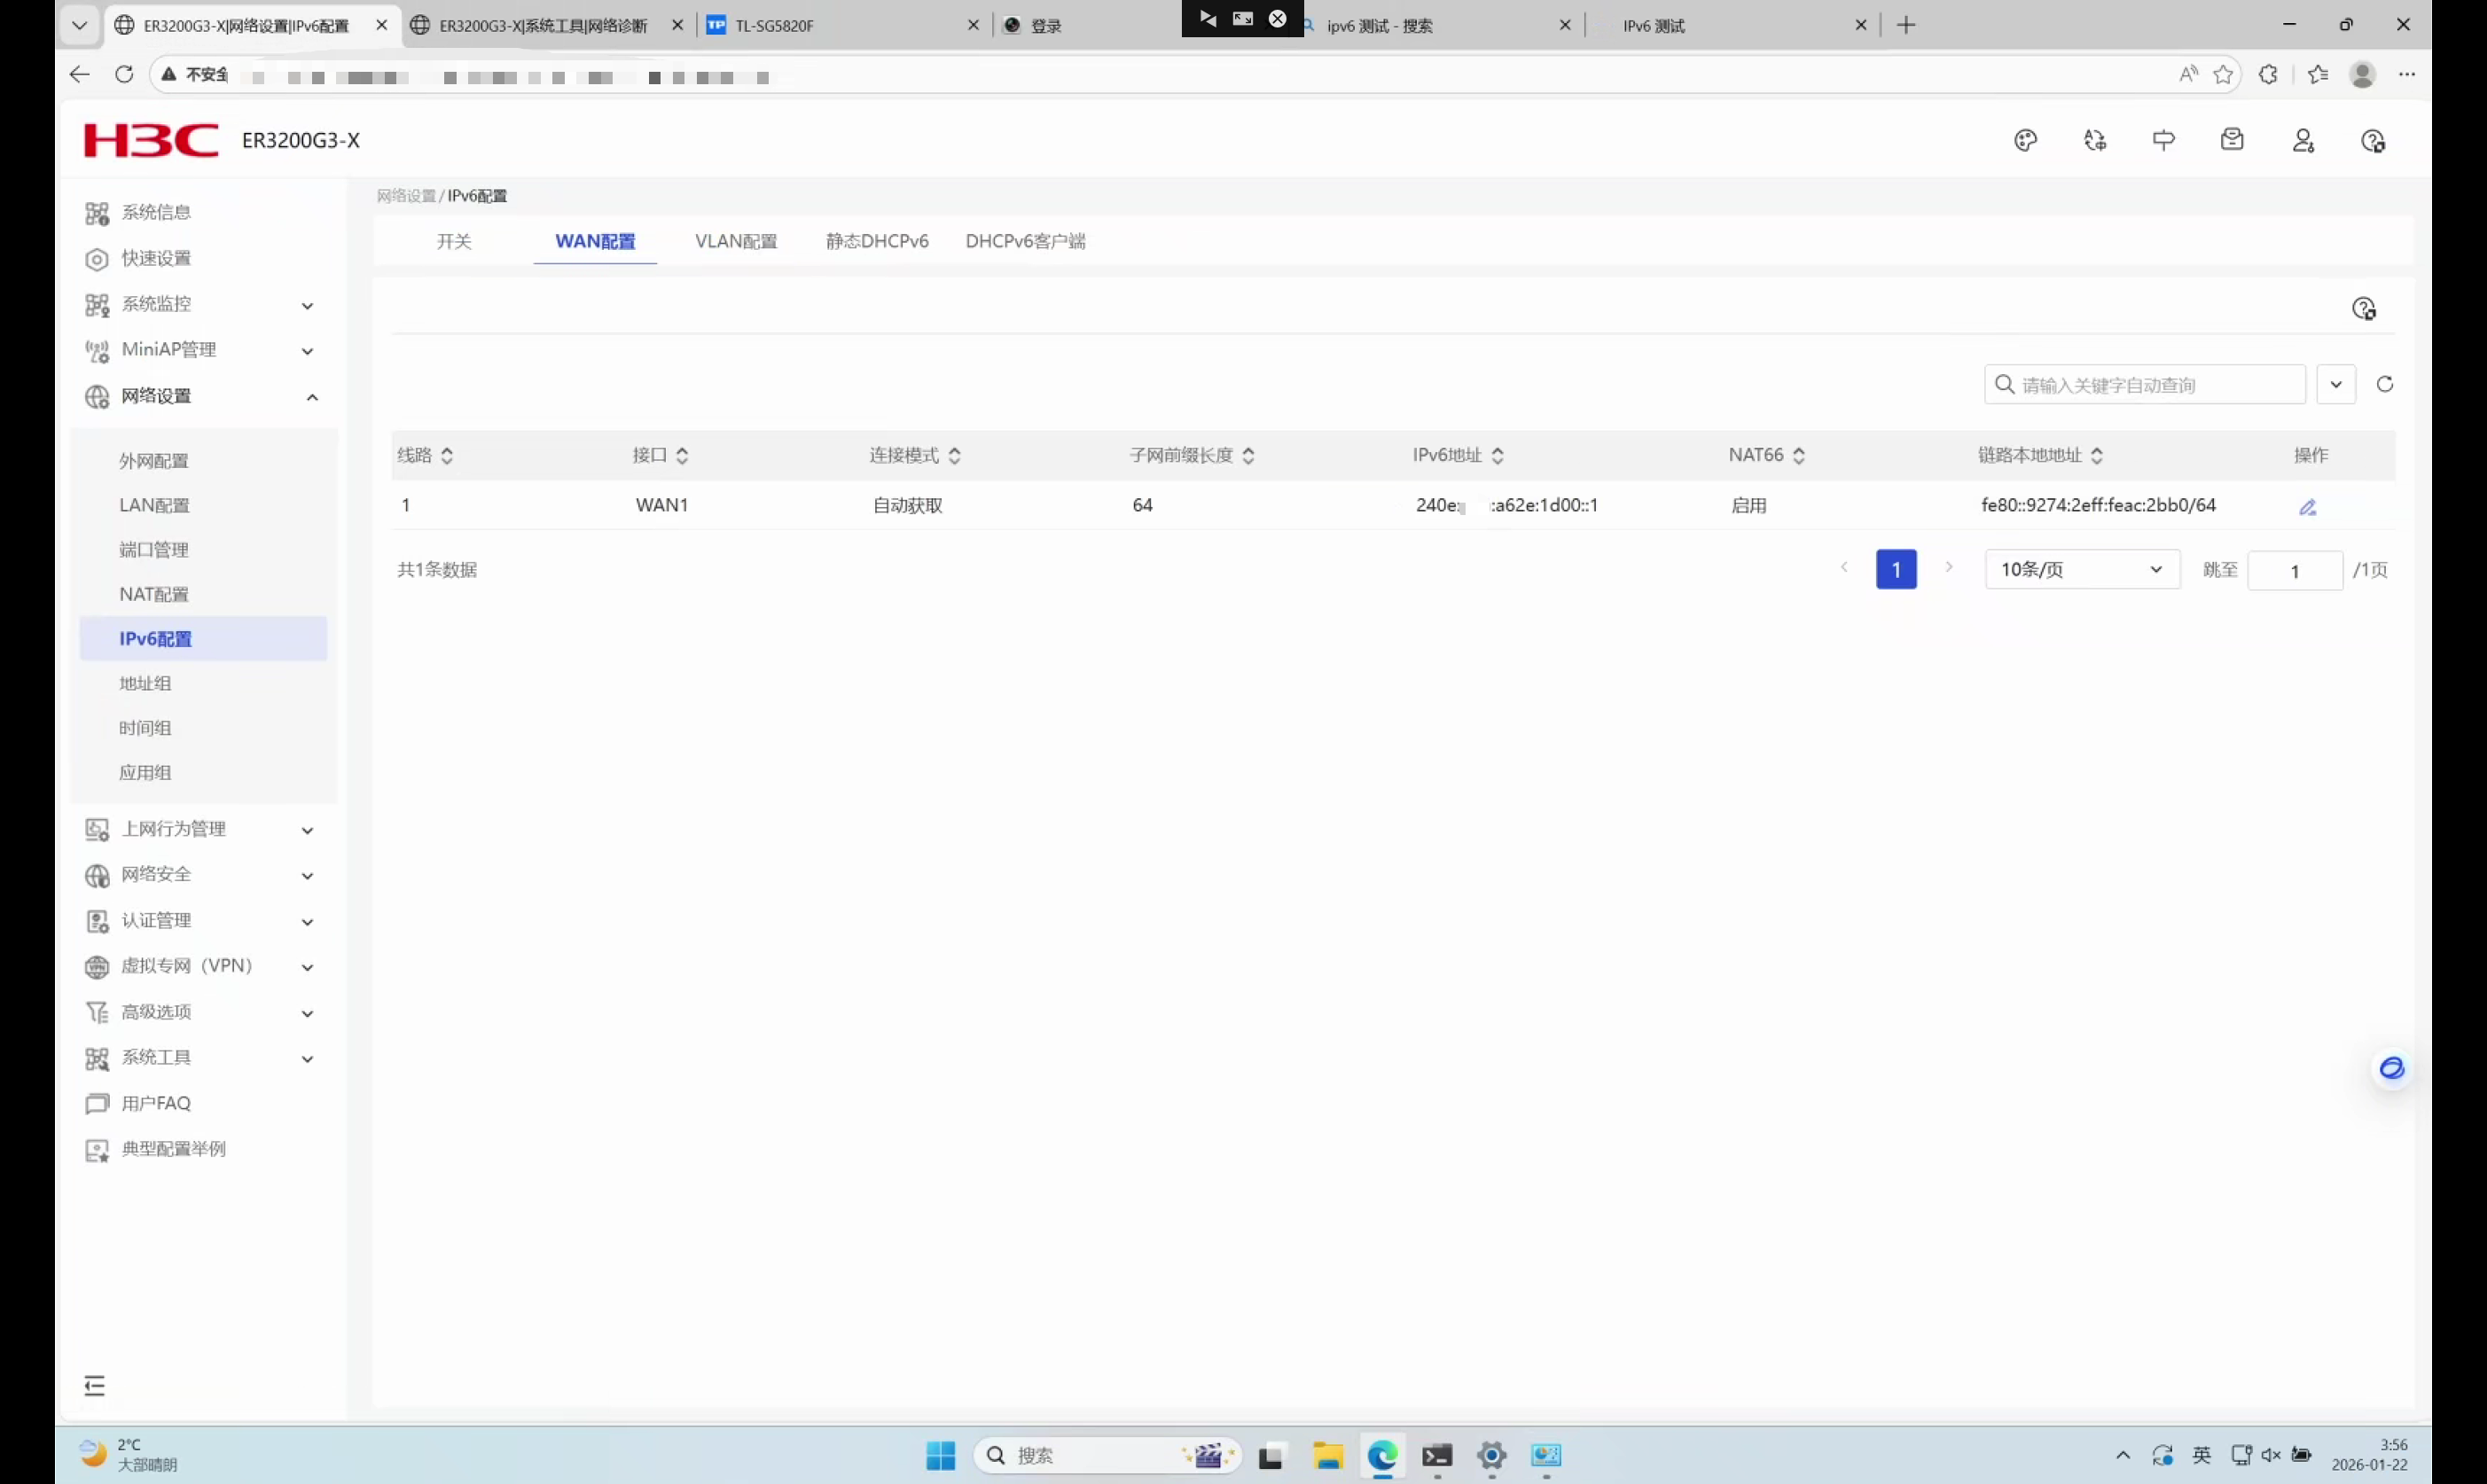The height and width of the screenshot is (1484, 2487).
Task: Click the floating blue assistant icon
Action: point(2391,1068)
